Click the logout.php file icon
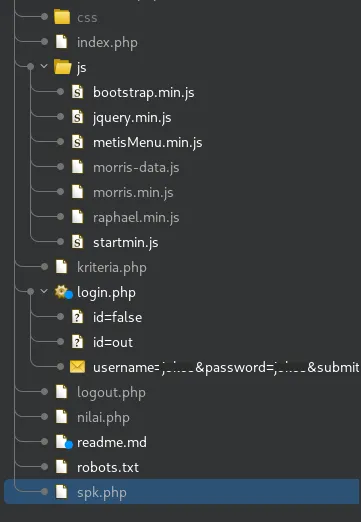The image size is (361, 522). [x=61, y=392]
